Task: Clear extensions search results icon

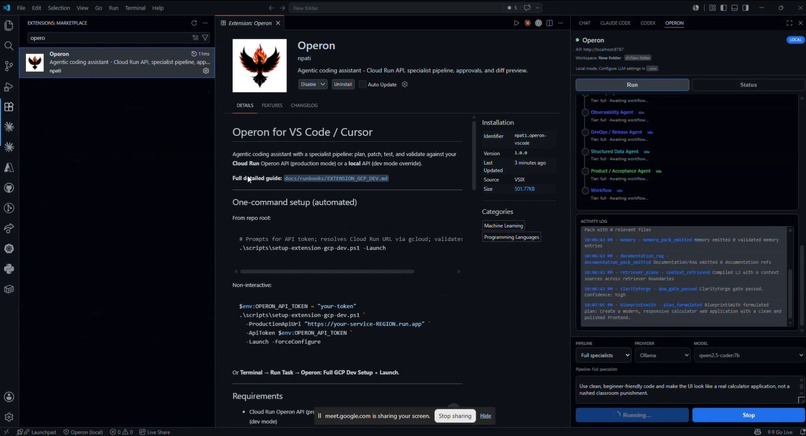Action: [195, 38]
